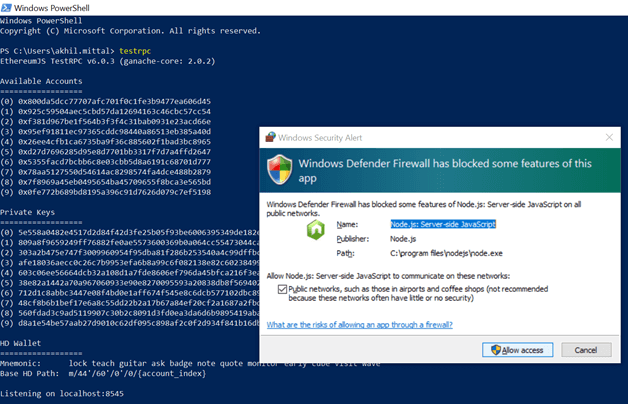Click the EthereumJS TestRPC version line
The width and height of the screenshot is (628, 404).
coord(108,61)
